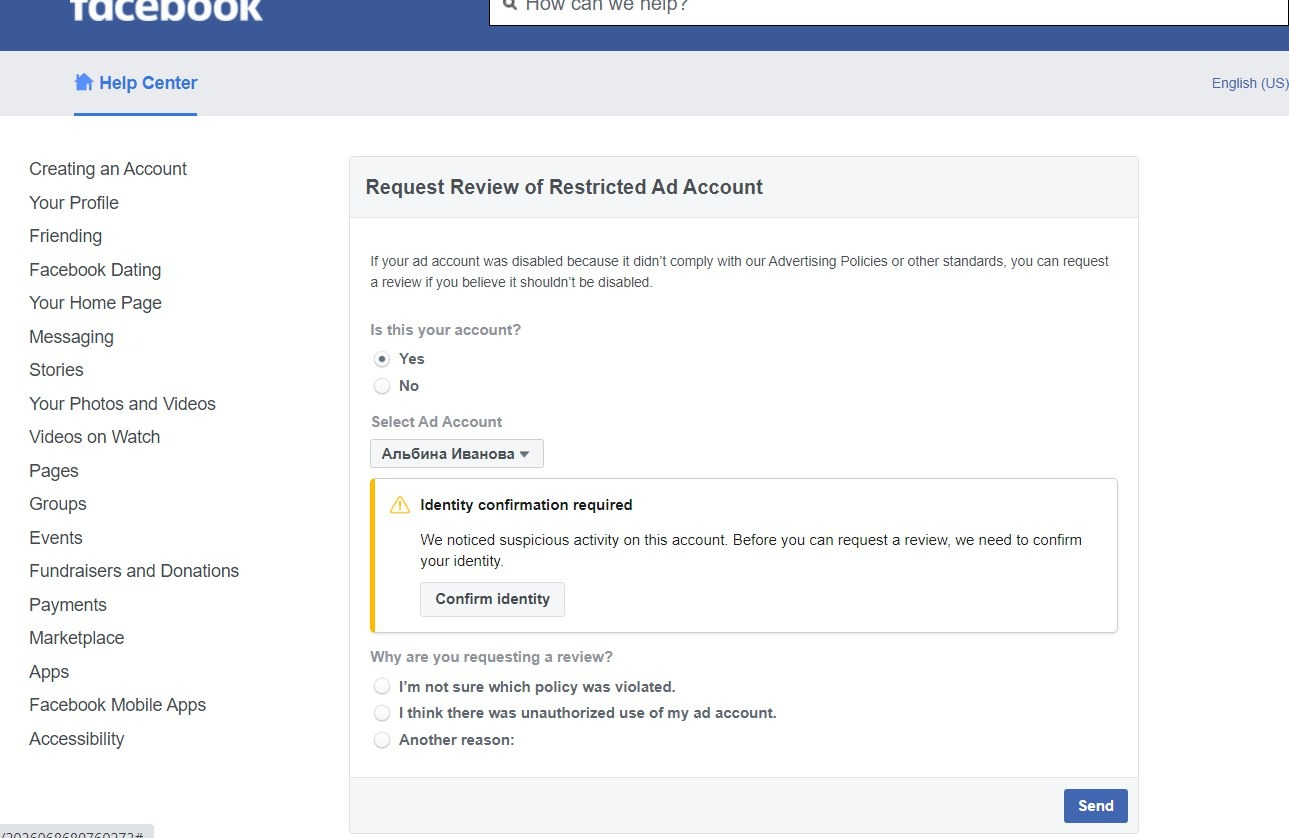The image size is (1289, 838).
Task: Open the English (US) language selector
Action: coord(1250,83)
